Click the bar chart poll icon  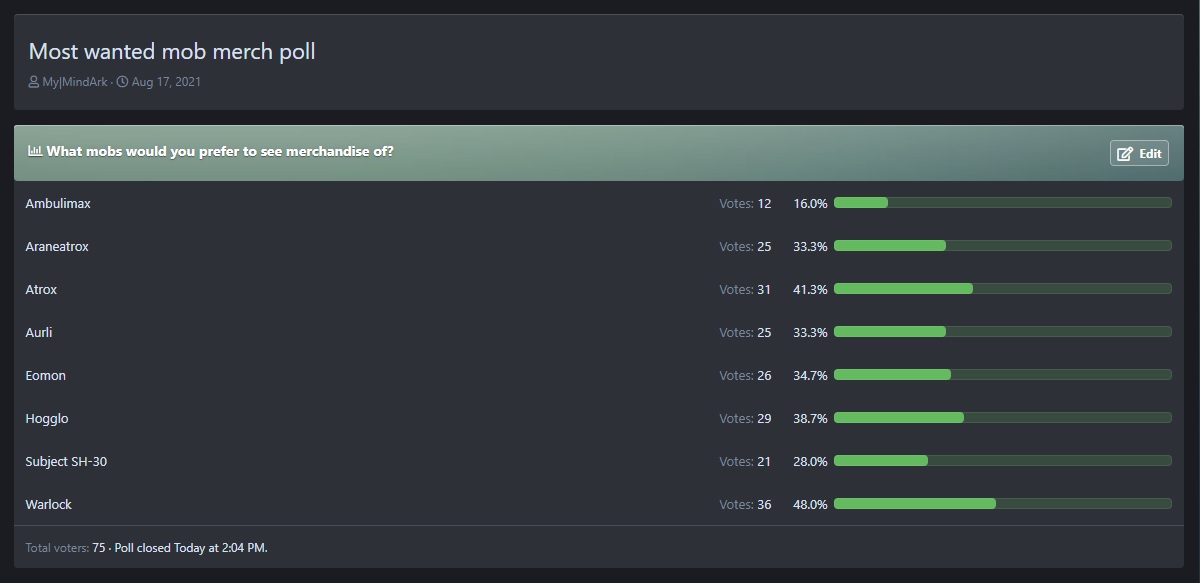[x=35, y=152]
